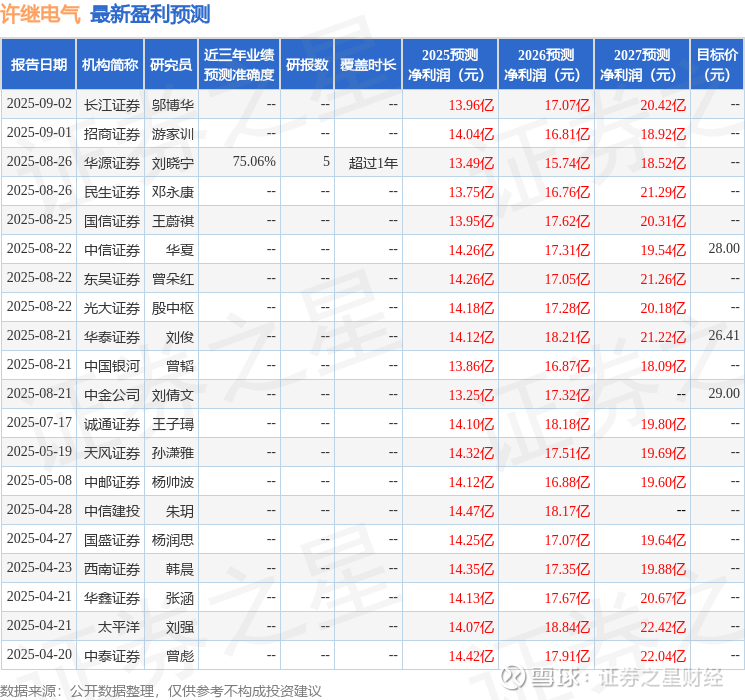Select the 2026预测净利润 column header
This screenshot has width=745, height=700.
pyautogui.click(x=546, y=65)
